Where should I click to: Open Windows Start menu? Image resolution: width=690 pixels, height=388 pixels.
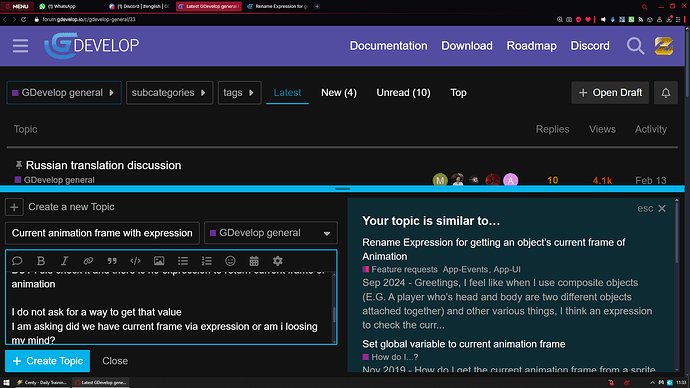click(6, 383)
